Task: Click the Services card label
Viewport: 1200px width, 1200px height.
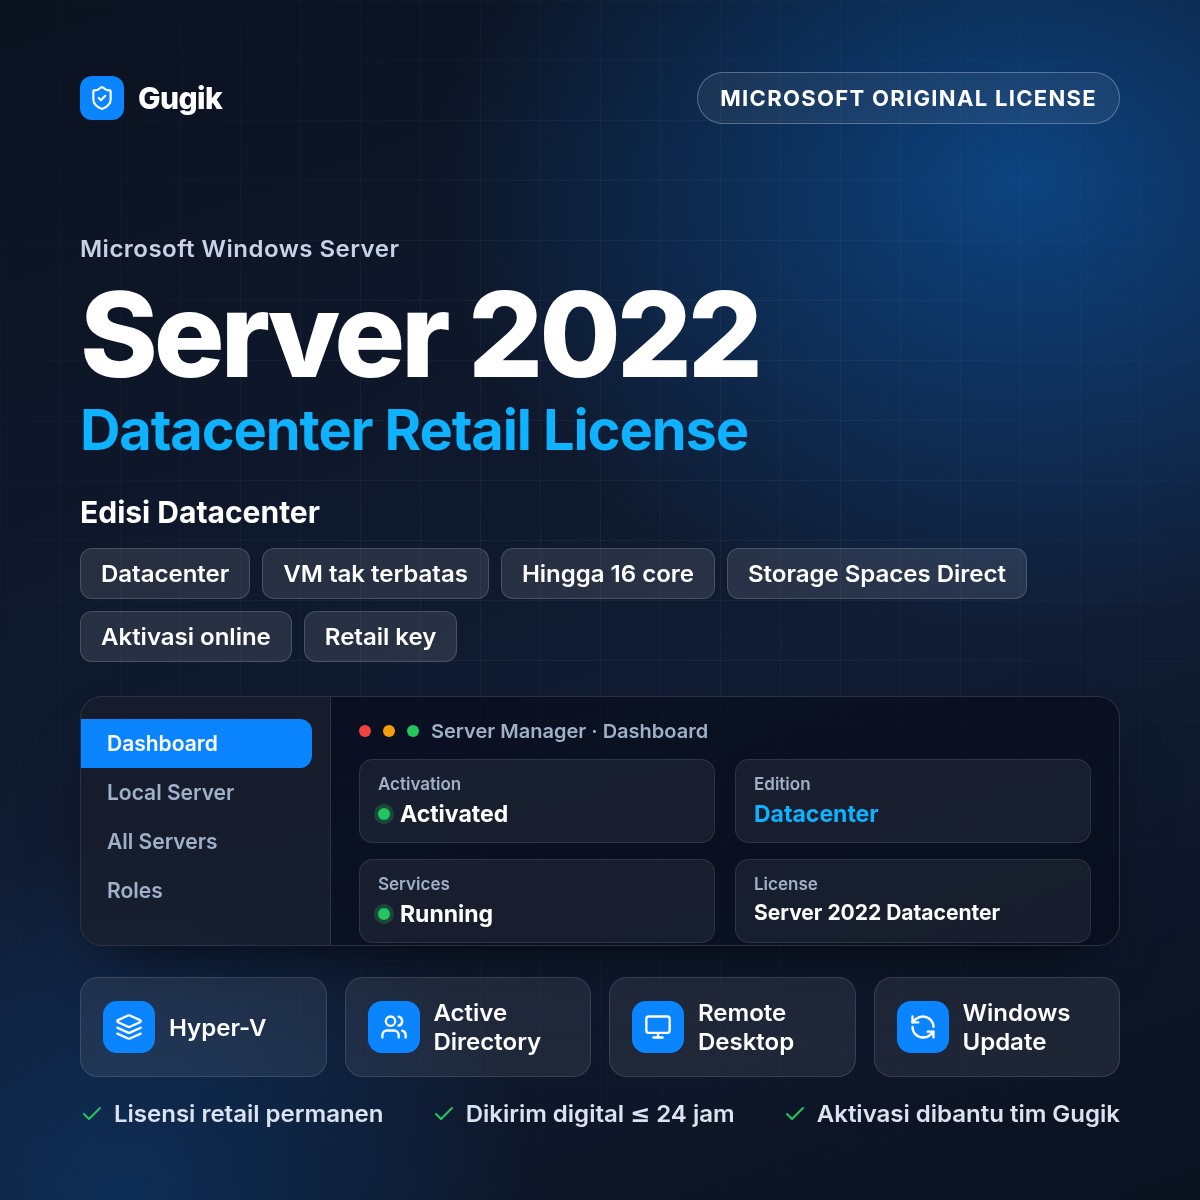Action: (x=413, y=884)
